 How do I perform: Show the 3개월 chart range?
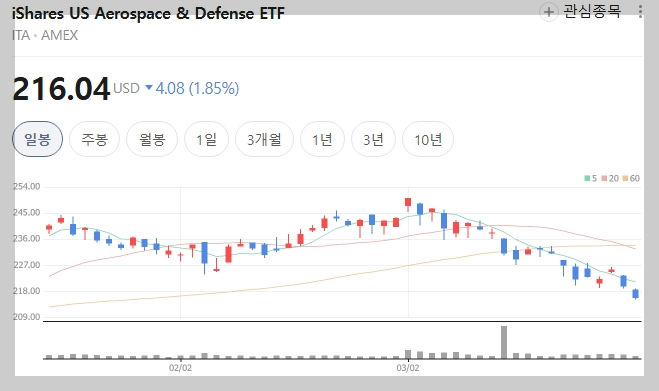click(x=264, y=139)
